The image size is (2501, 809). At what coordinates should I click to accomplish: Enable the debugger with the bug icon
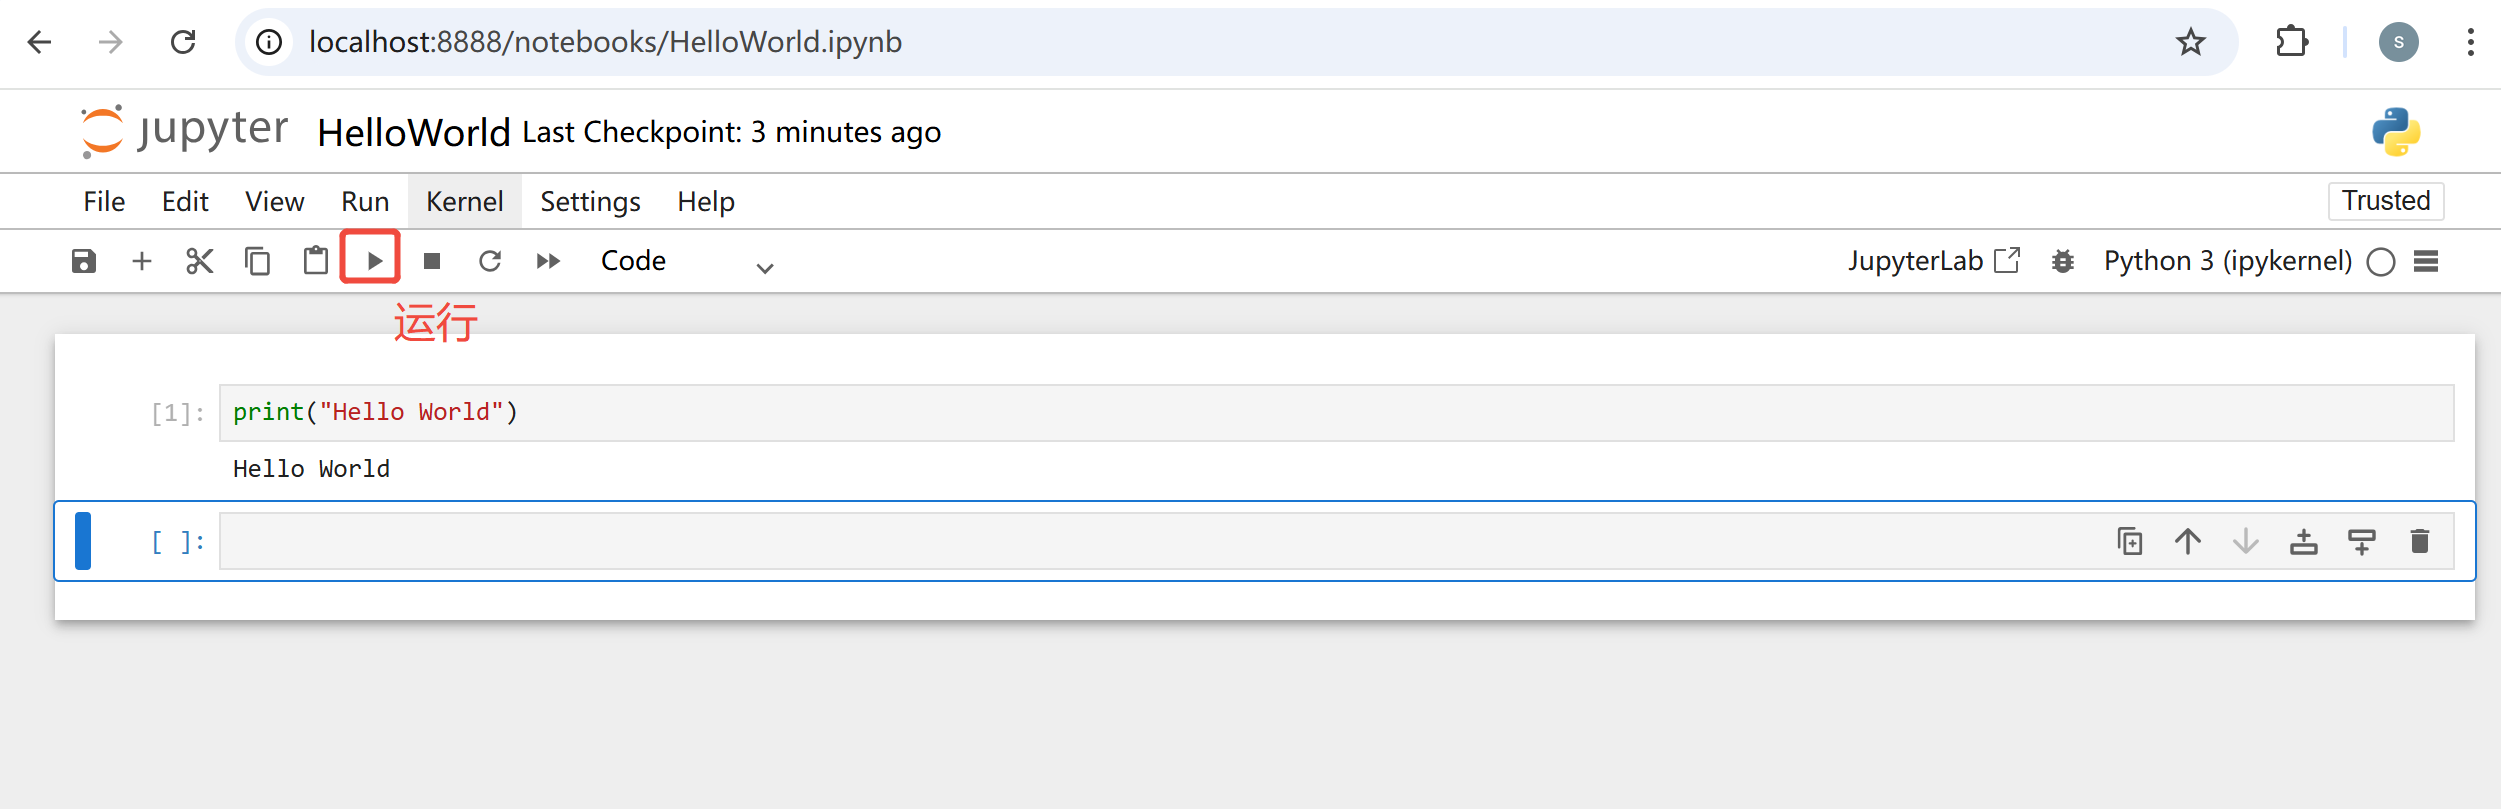[x=2062, y=261]
